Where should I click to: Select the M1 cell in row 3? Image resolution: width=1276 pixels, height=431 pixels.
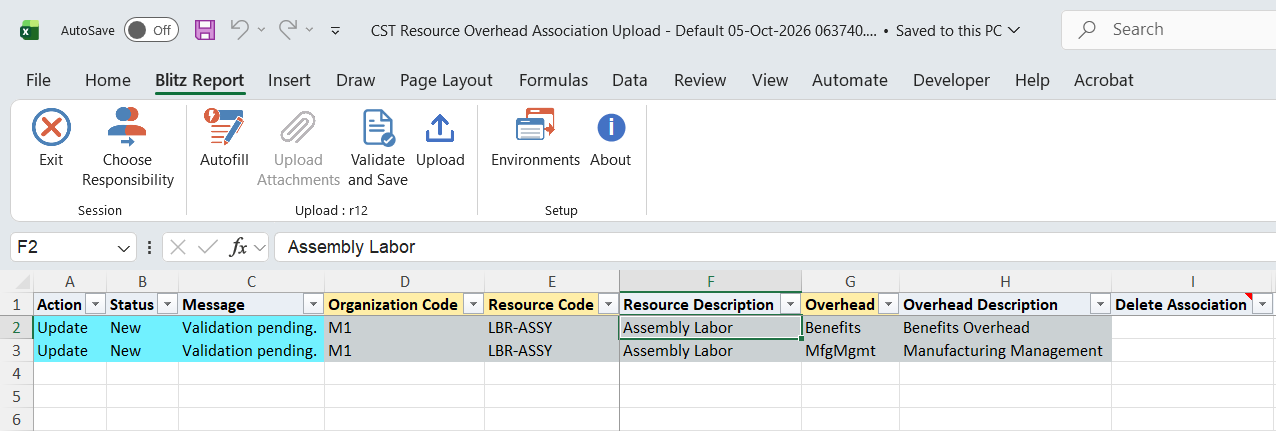tap(404, 351)
